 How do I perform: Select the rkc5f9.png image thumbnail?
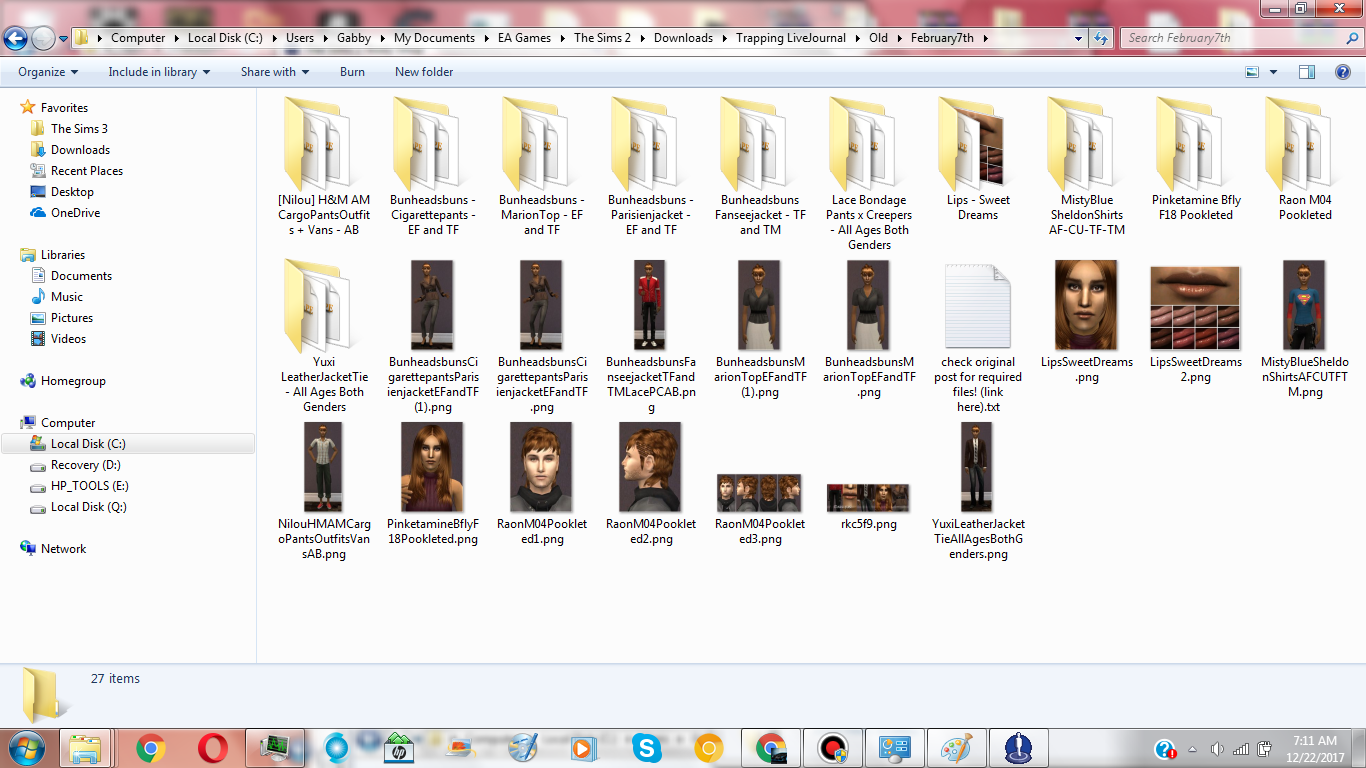tap(868, 498)
